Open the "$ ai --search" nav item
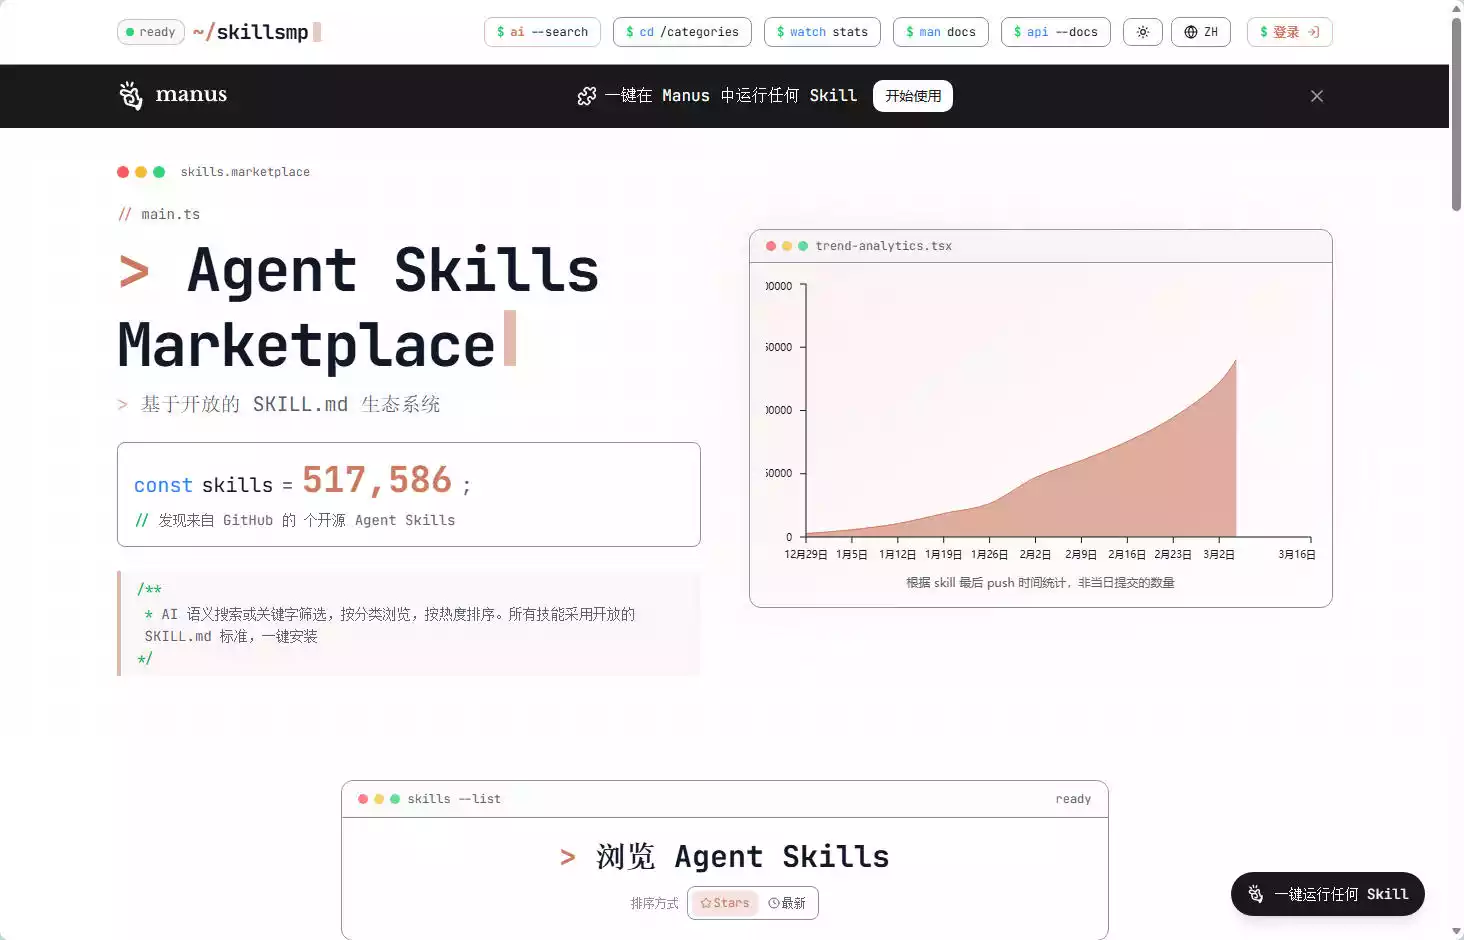The height and width of the screenshot is (940, 1464). 542,32
